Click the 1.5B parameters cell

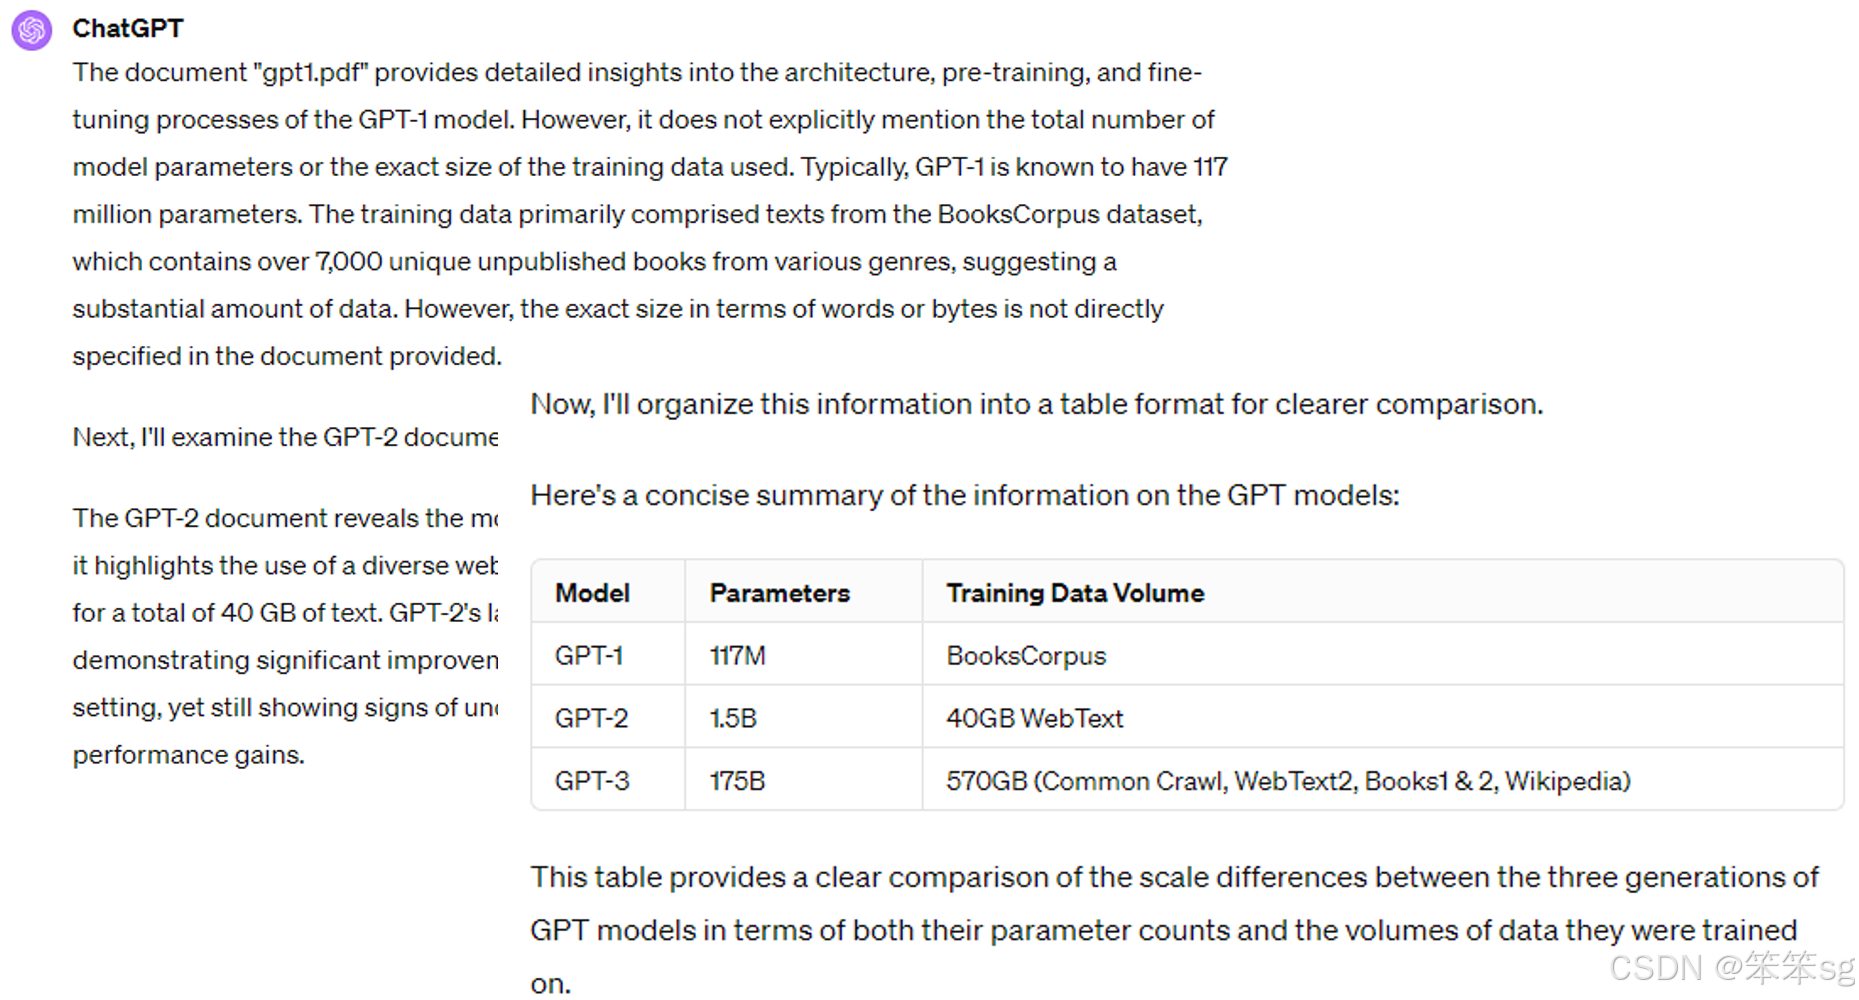click(733, 718)
